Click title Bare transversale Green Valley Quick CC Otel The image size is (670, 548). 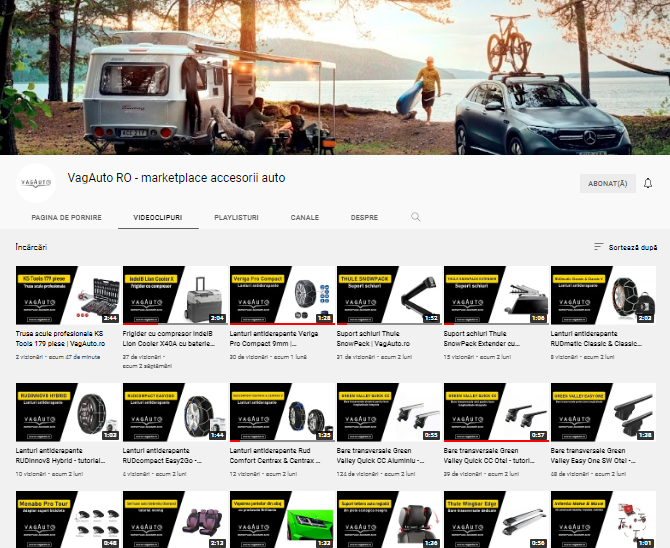tap(489, 456)
